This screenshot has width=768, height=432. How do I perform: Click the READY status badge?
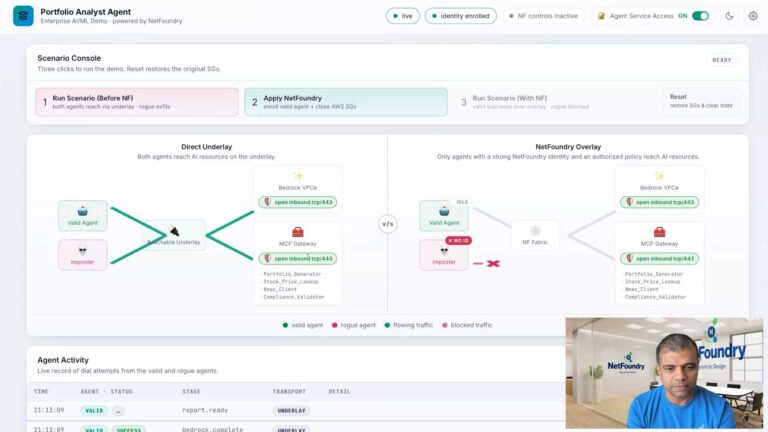721,60
